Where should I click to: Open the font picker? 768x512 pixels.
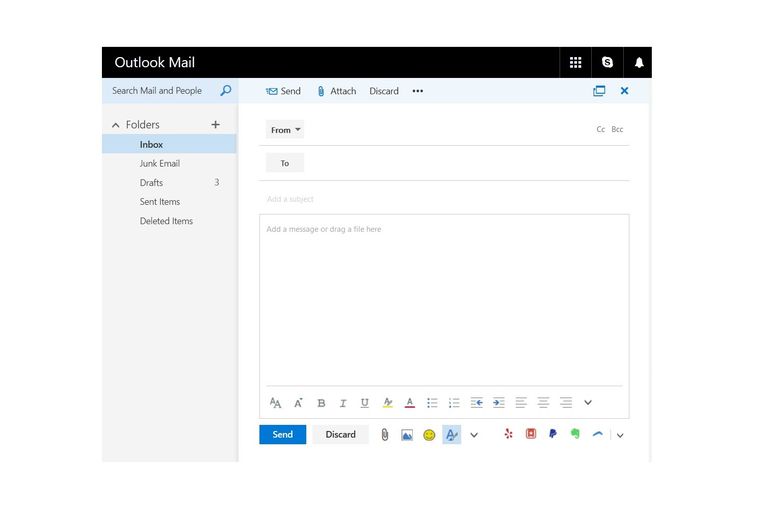tap(275, 403)
